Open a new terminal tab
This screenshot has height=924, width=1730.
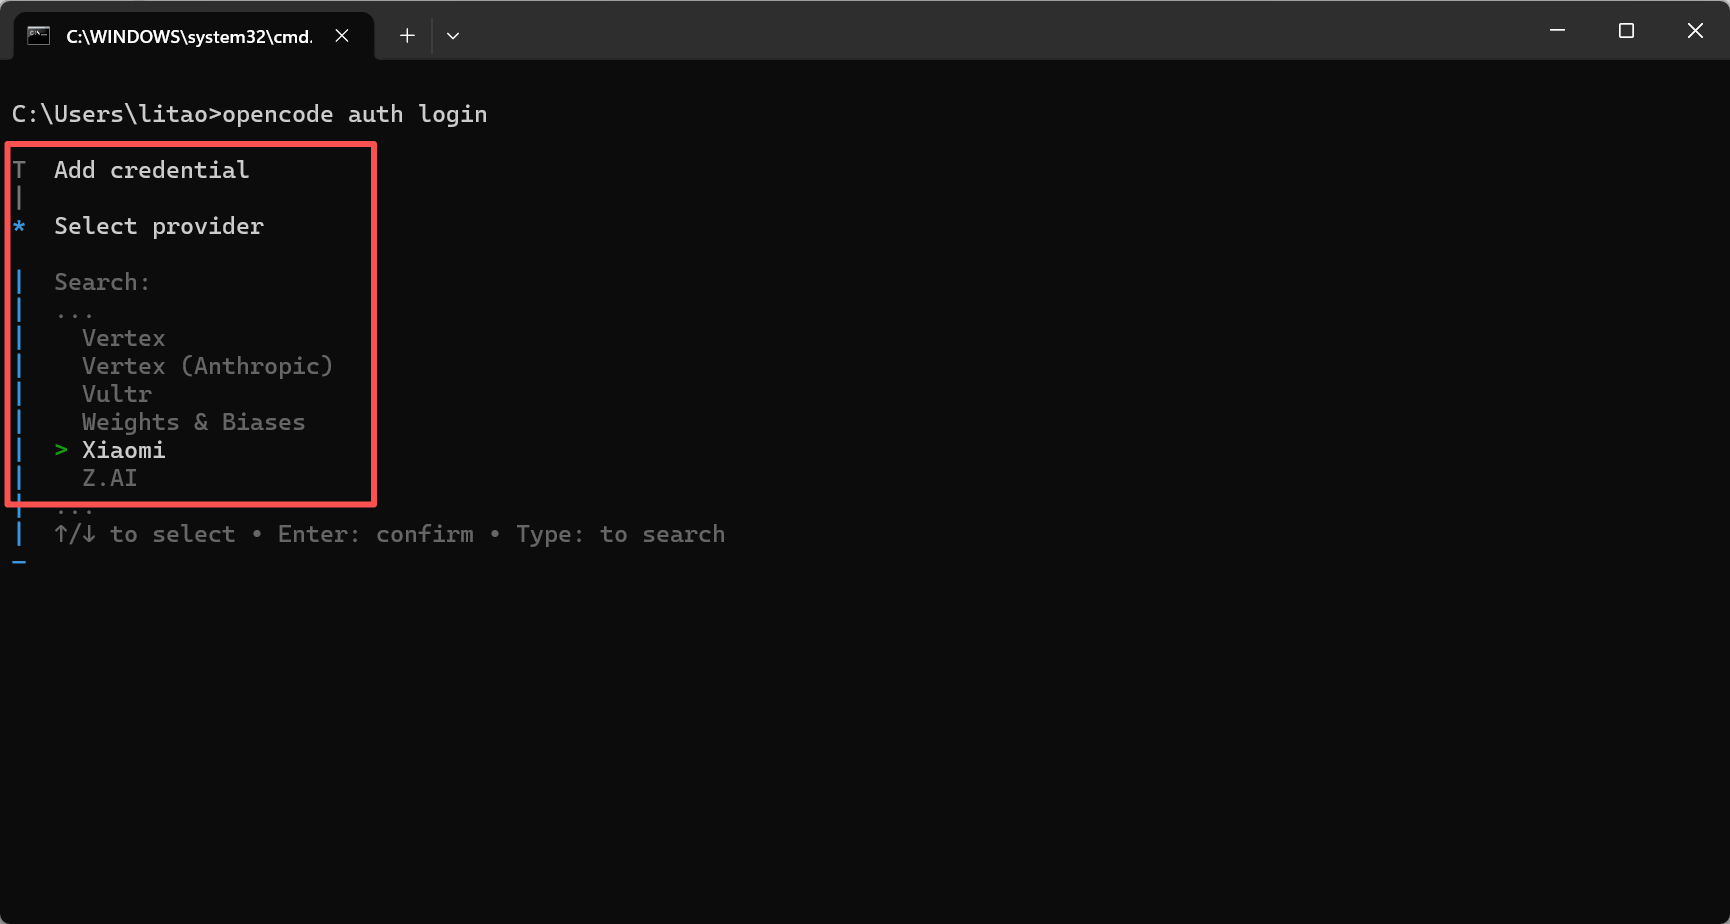(x=407, y=36)
